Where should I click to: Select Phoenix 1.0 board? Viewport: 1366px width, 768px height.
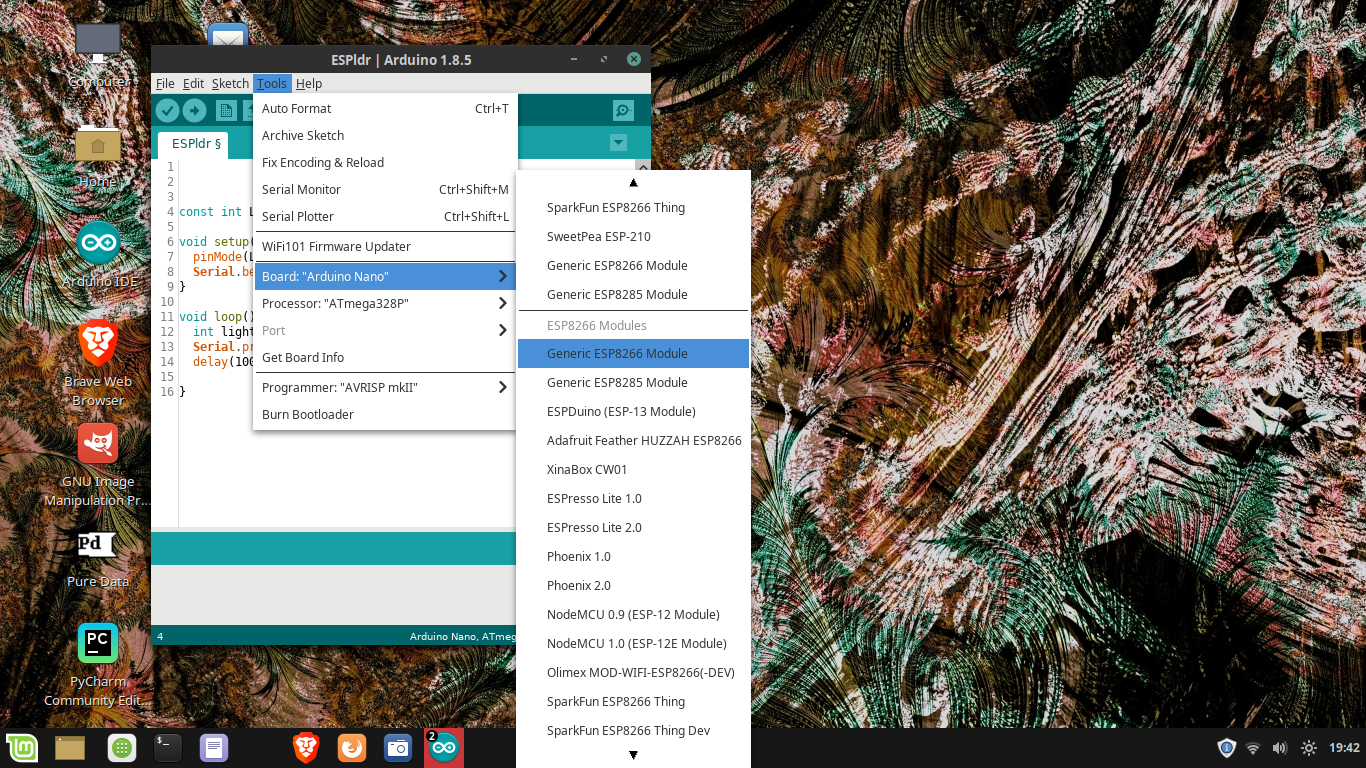(633, 556)
